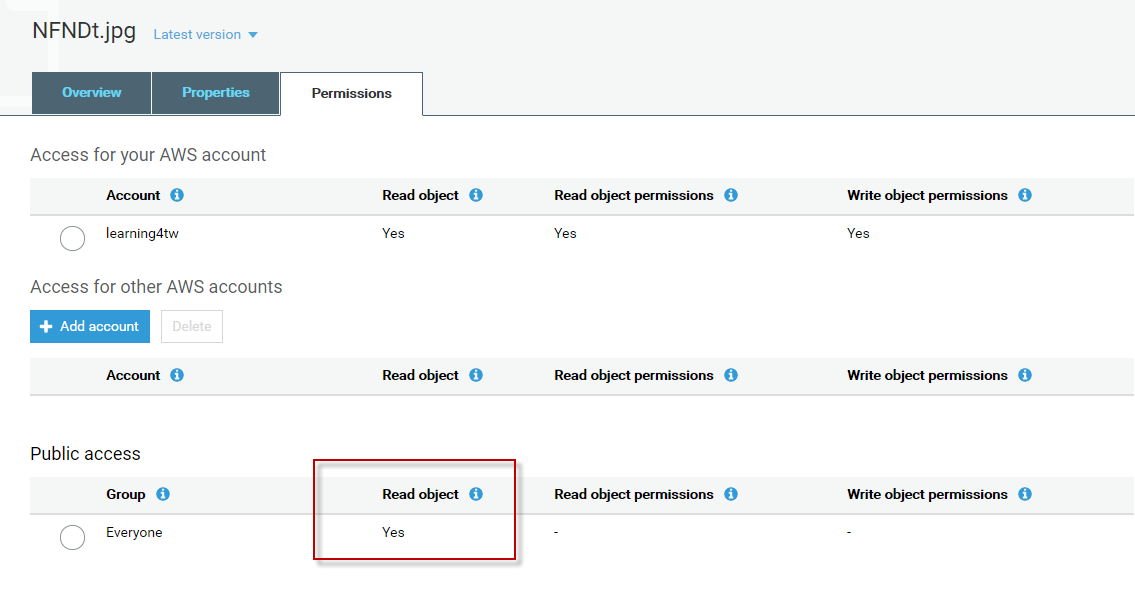This screenshot has width=1135, height=589.
Task: Click Yes under Read object for Everyone
Action: pos(394,532)
